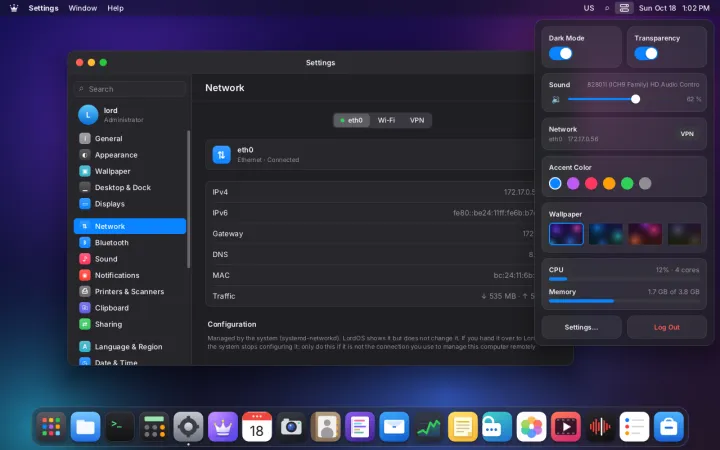Screen dimensions: 720x450
Task: Switch to the VPN tab in Network
Action: [x=417, y=120]
